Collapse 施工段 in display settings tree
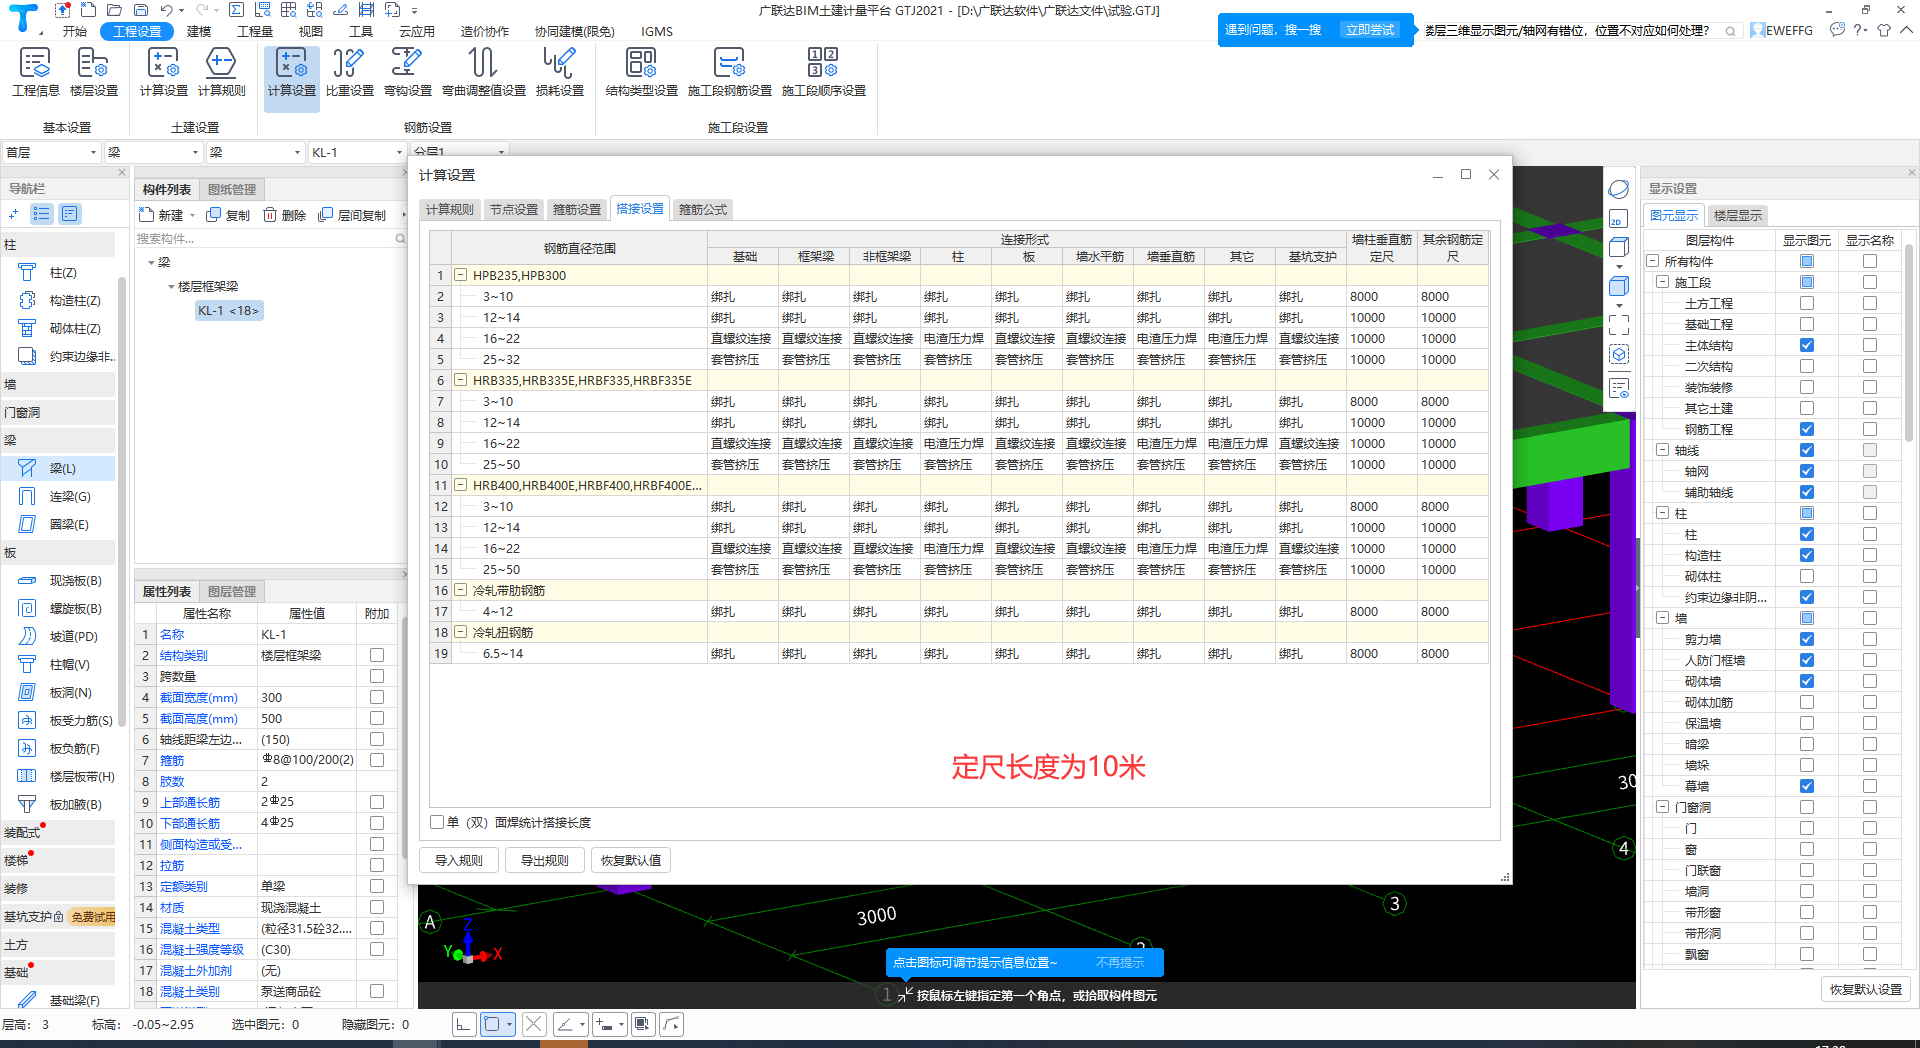 click(x=1662, y=282)
